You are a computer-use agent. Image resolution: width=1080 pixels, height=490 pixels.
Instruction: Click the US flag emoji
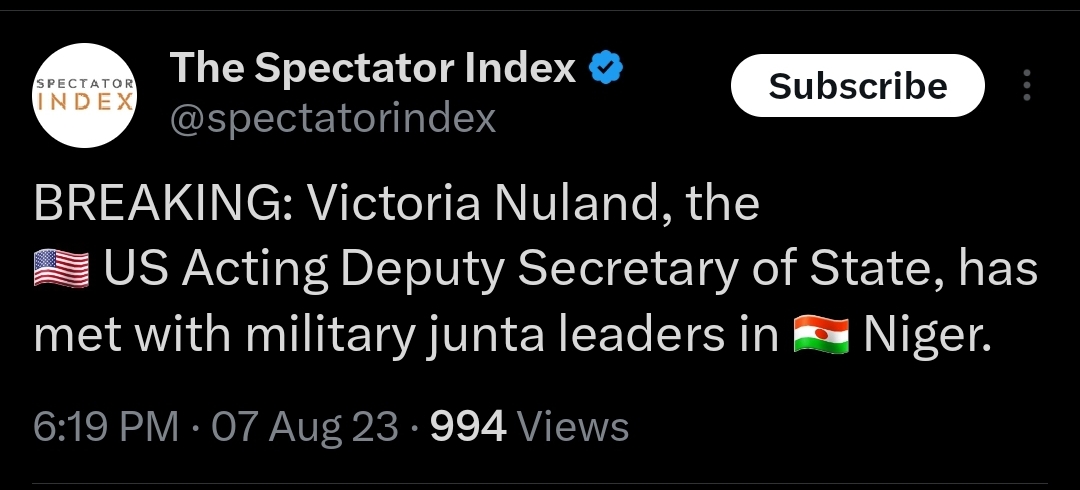coord(61,270)
